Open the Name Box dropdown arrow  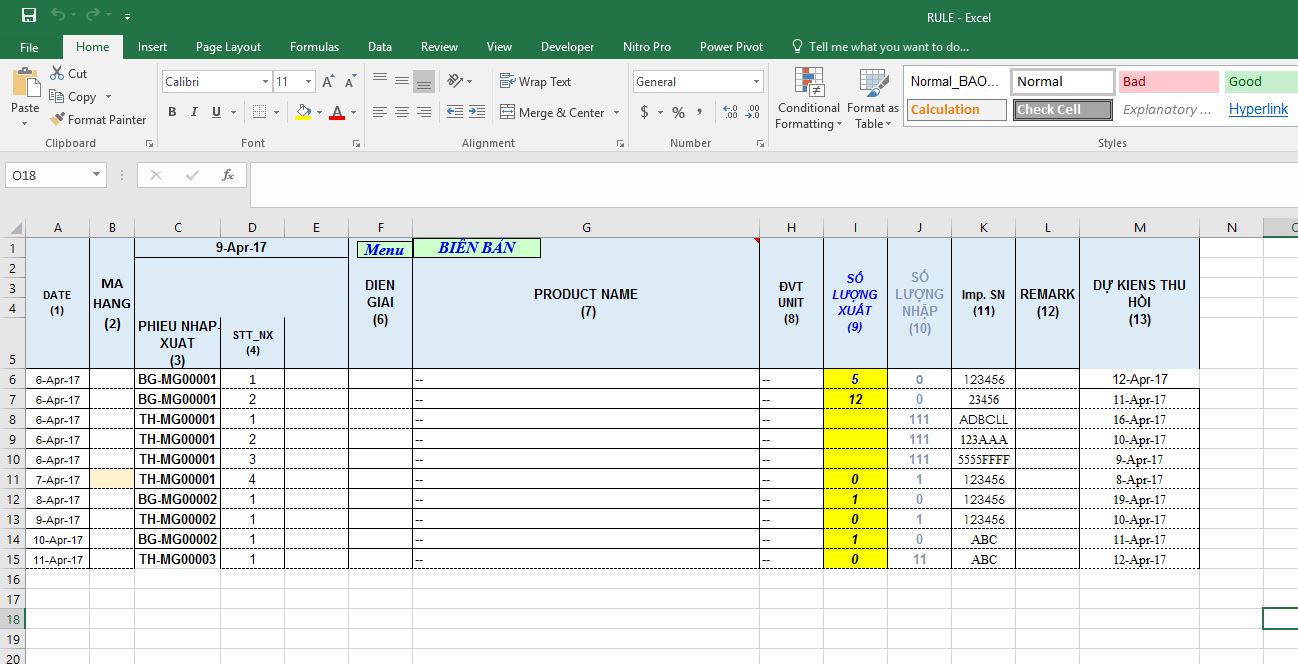[x=97, y=175]
